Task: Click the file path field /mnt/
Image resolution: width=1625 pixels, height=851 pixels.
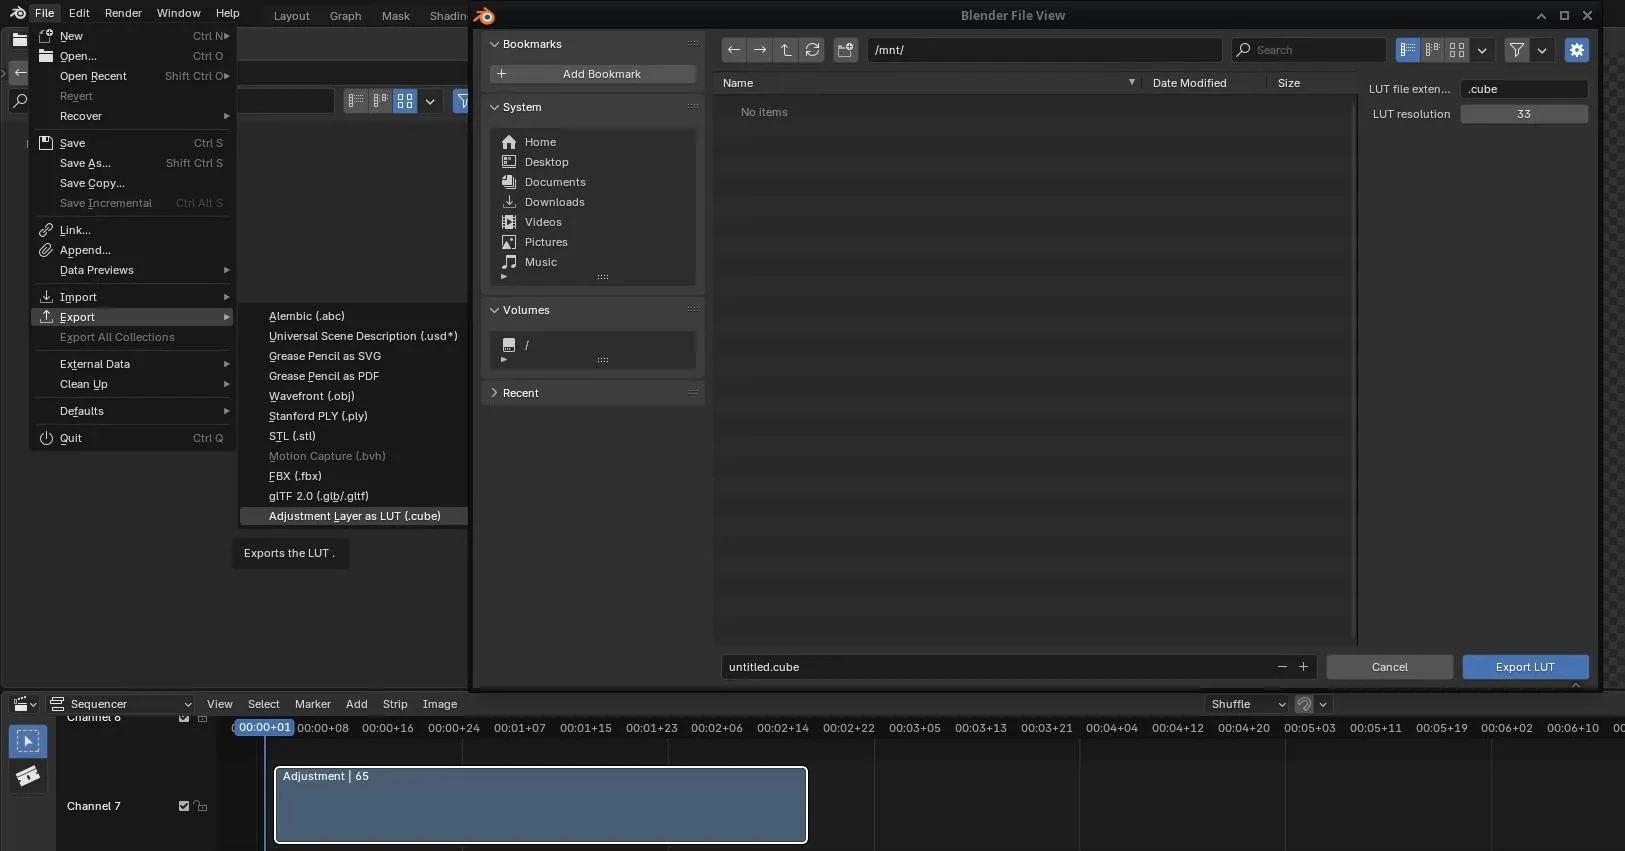Action: [x=1044, y=50]
